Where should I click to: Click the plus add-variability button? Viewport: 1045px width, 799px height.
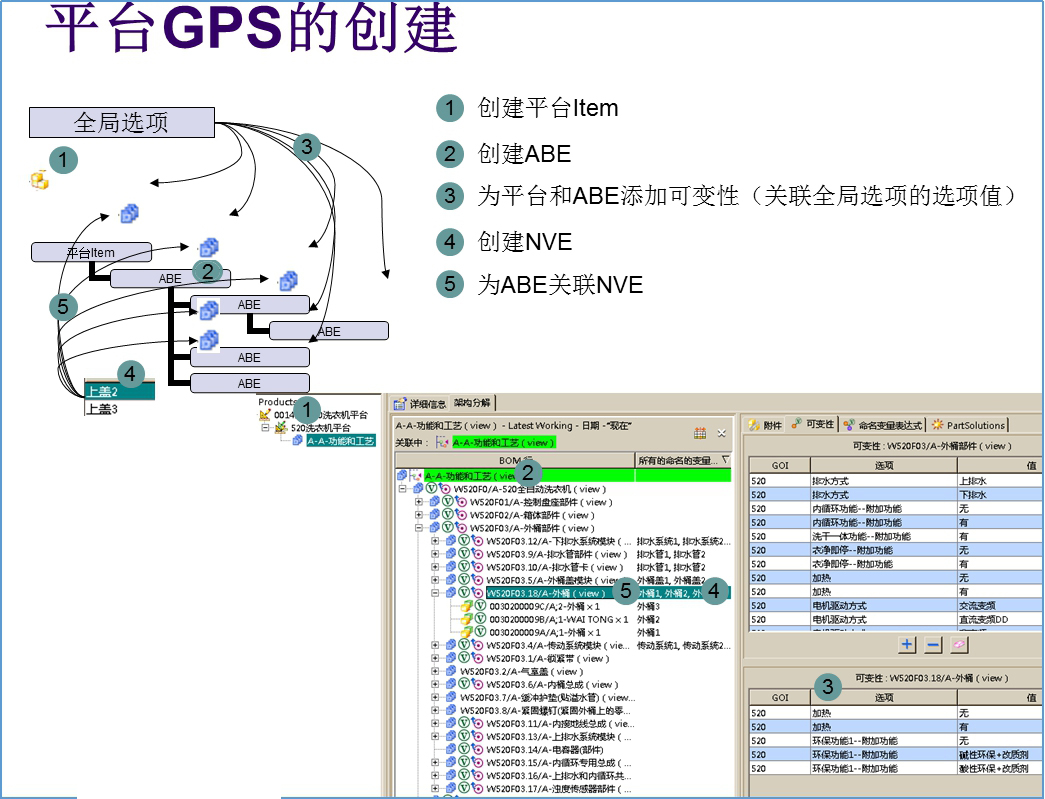[907, 645]
